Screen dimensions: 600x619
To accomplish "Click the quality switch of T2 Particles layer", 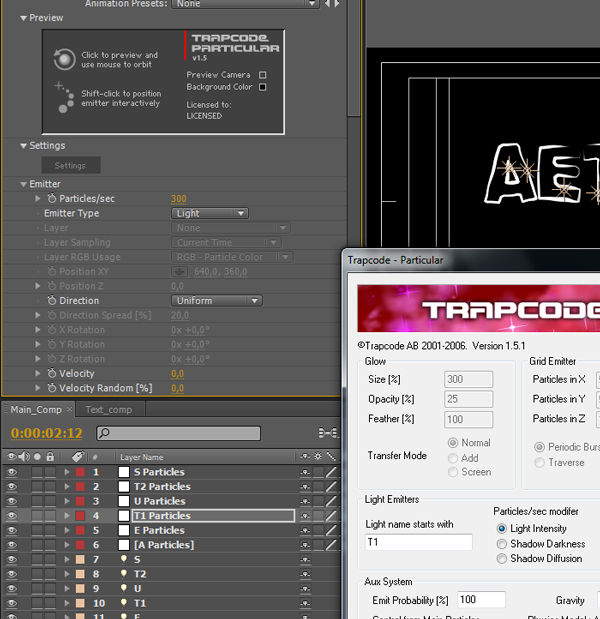I will (331, 486).
